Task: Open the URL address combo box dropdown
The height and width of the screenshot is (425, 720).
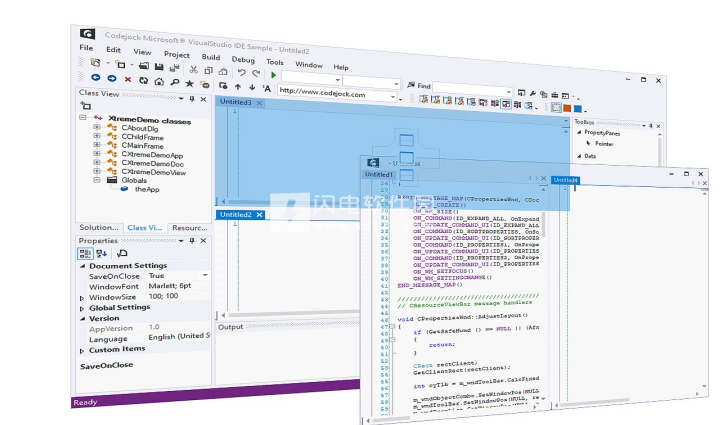Action: coord(393,97)
